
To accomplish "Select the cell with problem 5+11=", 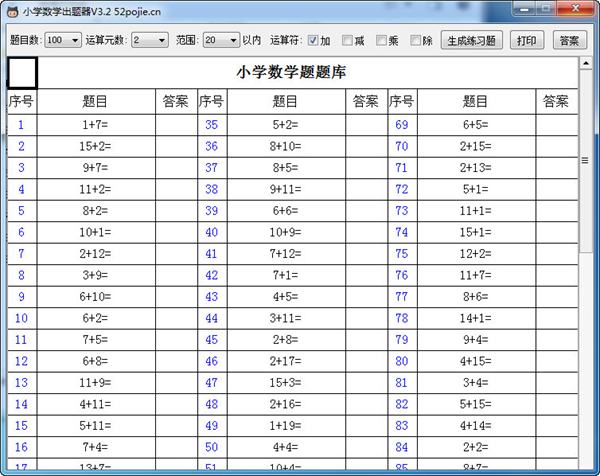I will click(x=96, y=425).
